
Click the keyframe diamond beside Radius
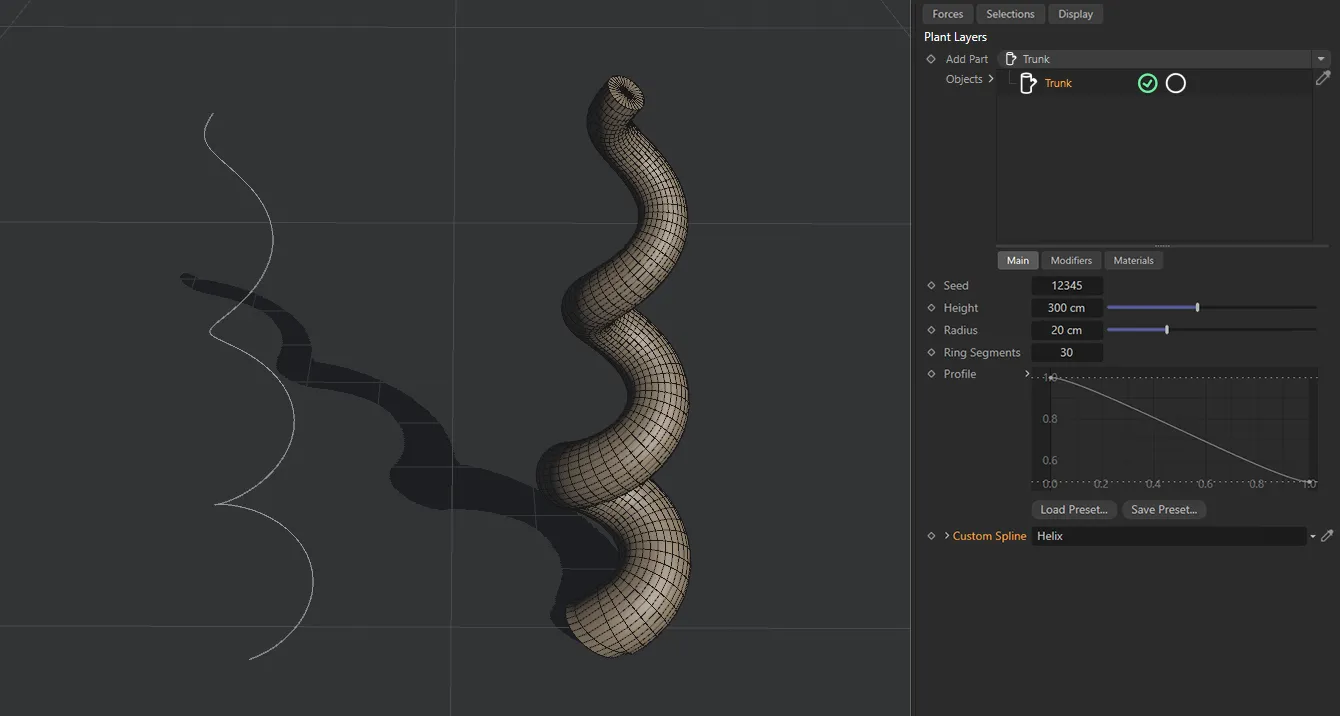tap(931, 330)
